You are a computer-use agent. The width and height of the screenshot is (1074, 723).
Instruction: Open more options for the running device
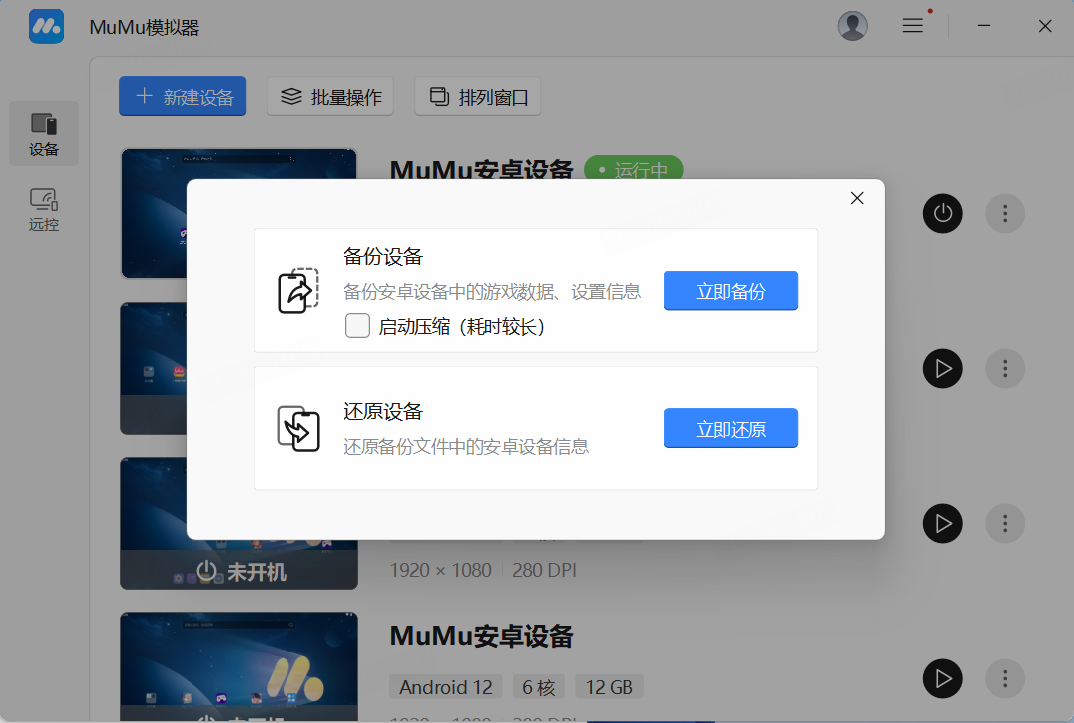click(x=1005, y=213)
